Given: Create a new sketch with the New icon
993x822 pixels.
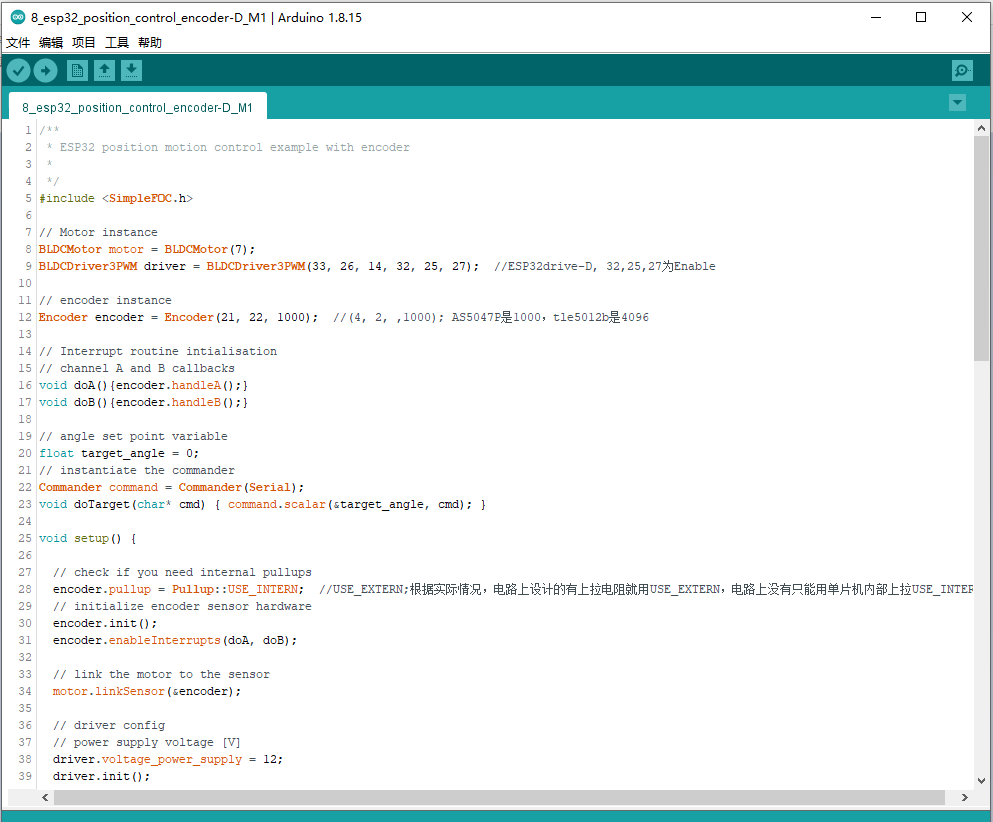Looking at the screenshot, I should point(77,70).
